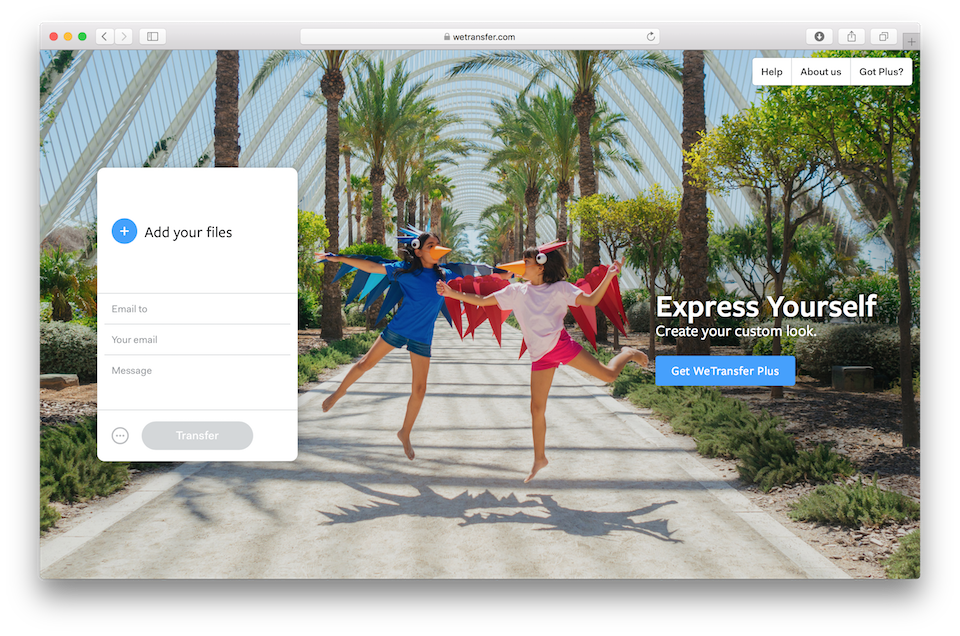
Task: Go forward with Safari forward arrow
Action: pyautogui.click(x=124, y=37)
